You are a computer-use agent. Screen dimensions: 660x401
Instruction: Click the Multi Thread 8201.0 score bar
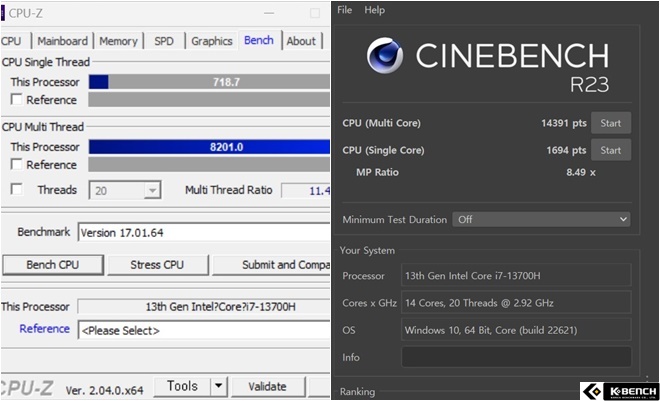click(x=209, y=147)
